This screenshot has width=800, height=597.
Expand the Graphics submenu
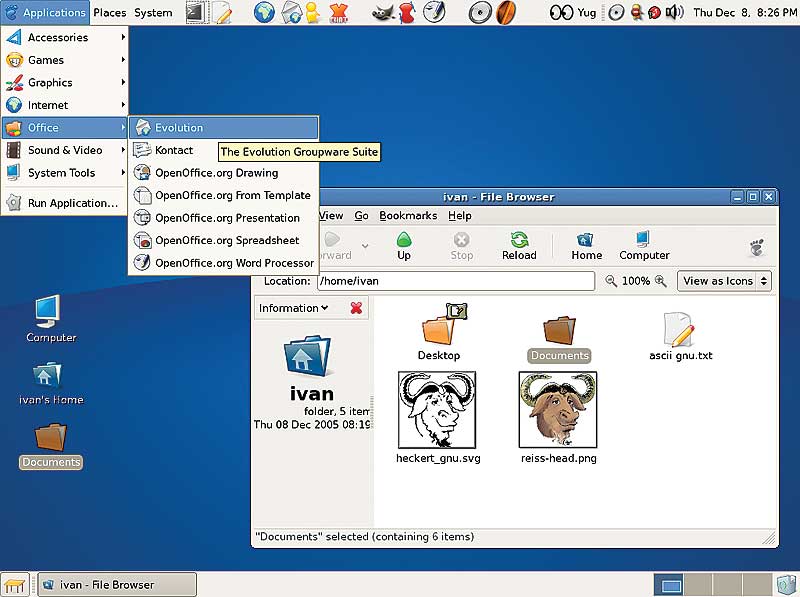click(65, 82)
